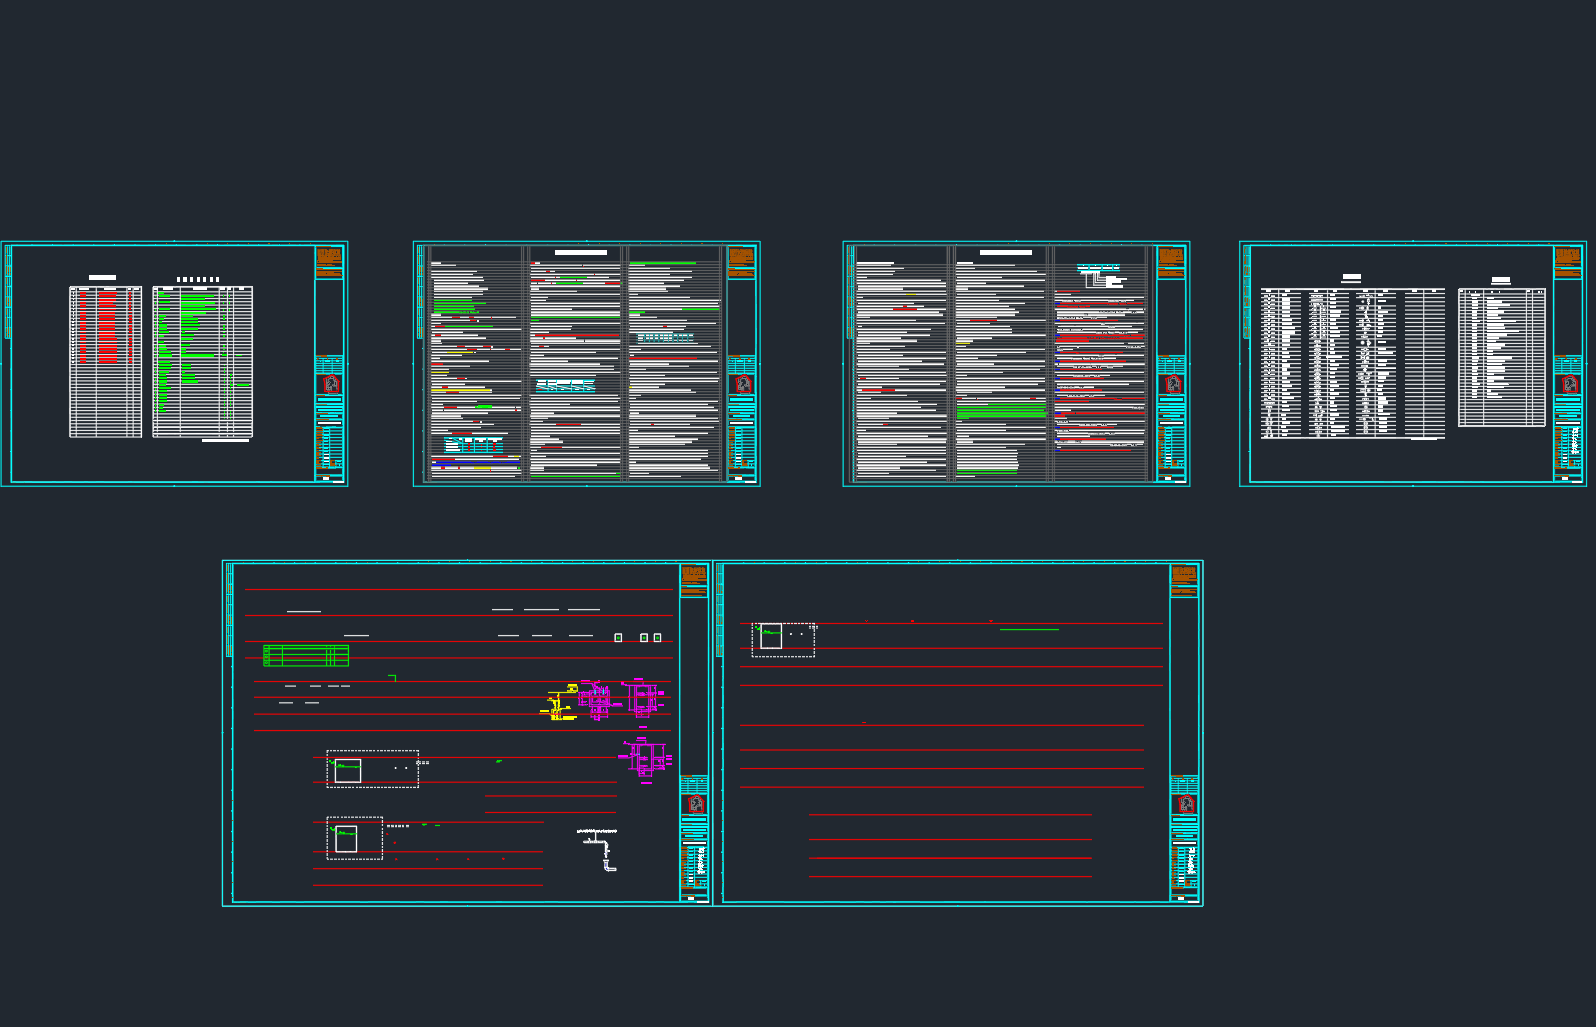Select the table with red entries
Image resolution: width=1596 pixels, height=1027 pixels.
pos(105,362)
